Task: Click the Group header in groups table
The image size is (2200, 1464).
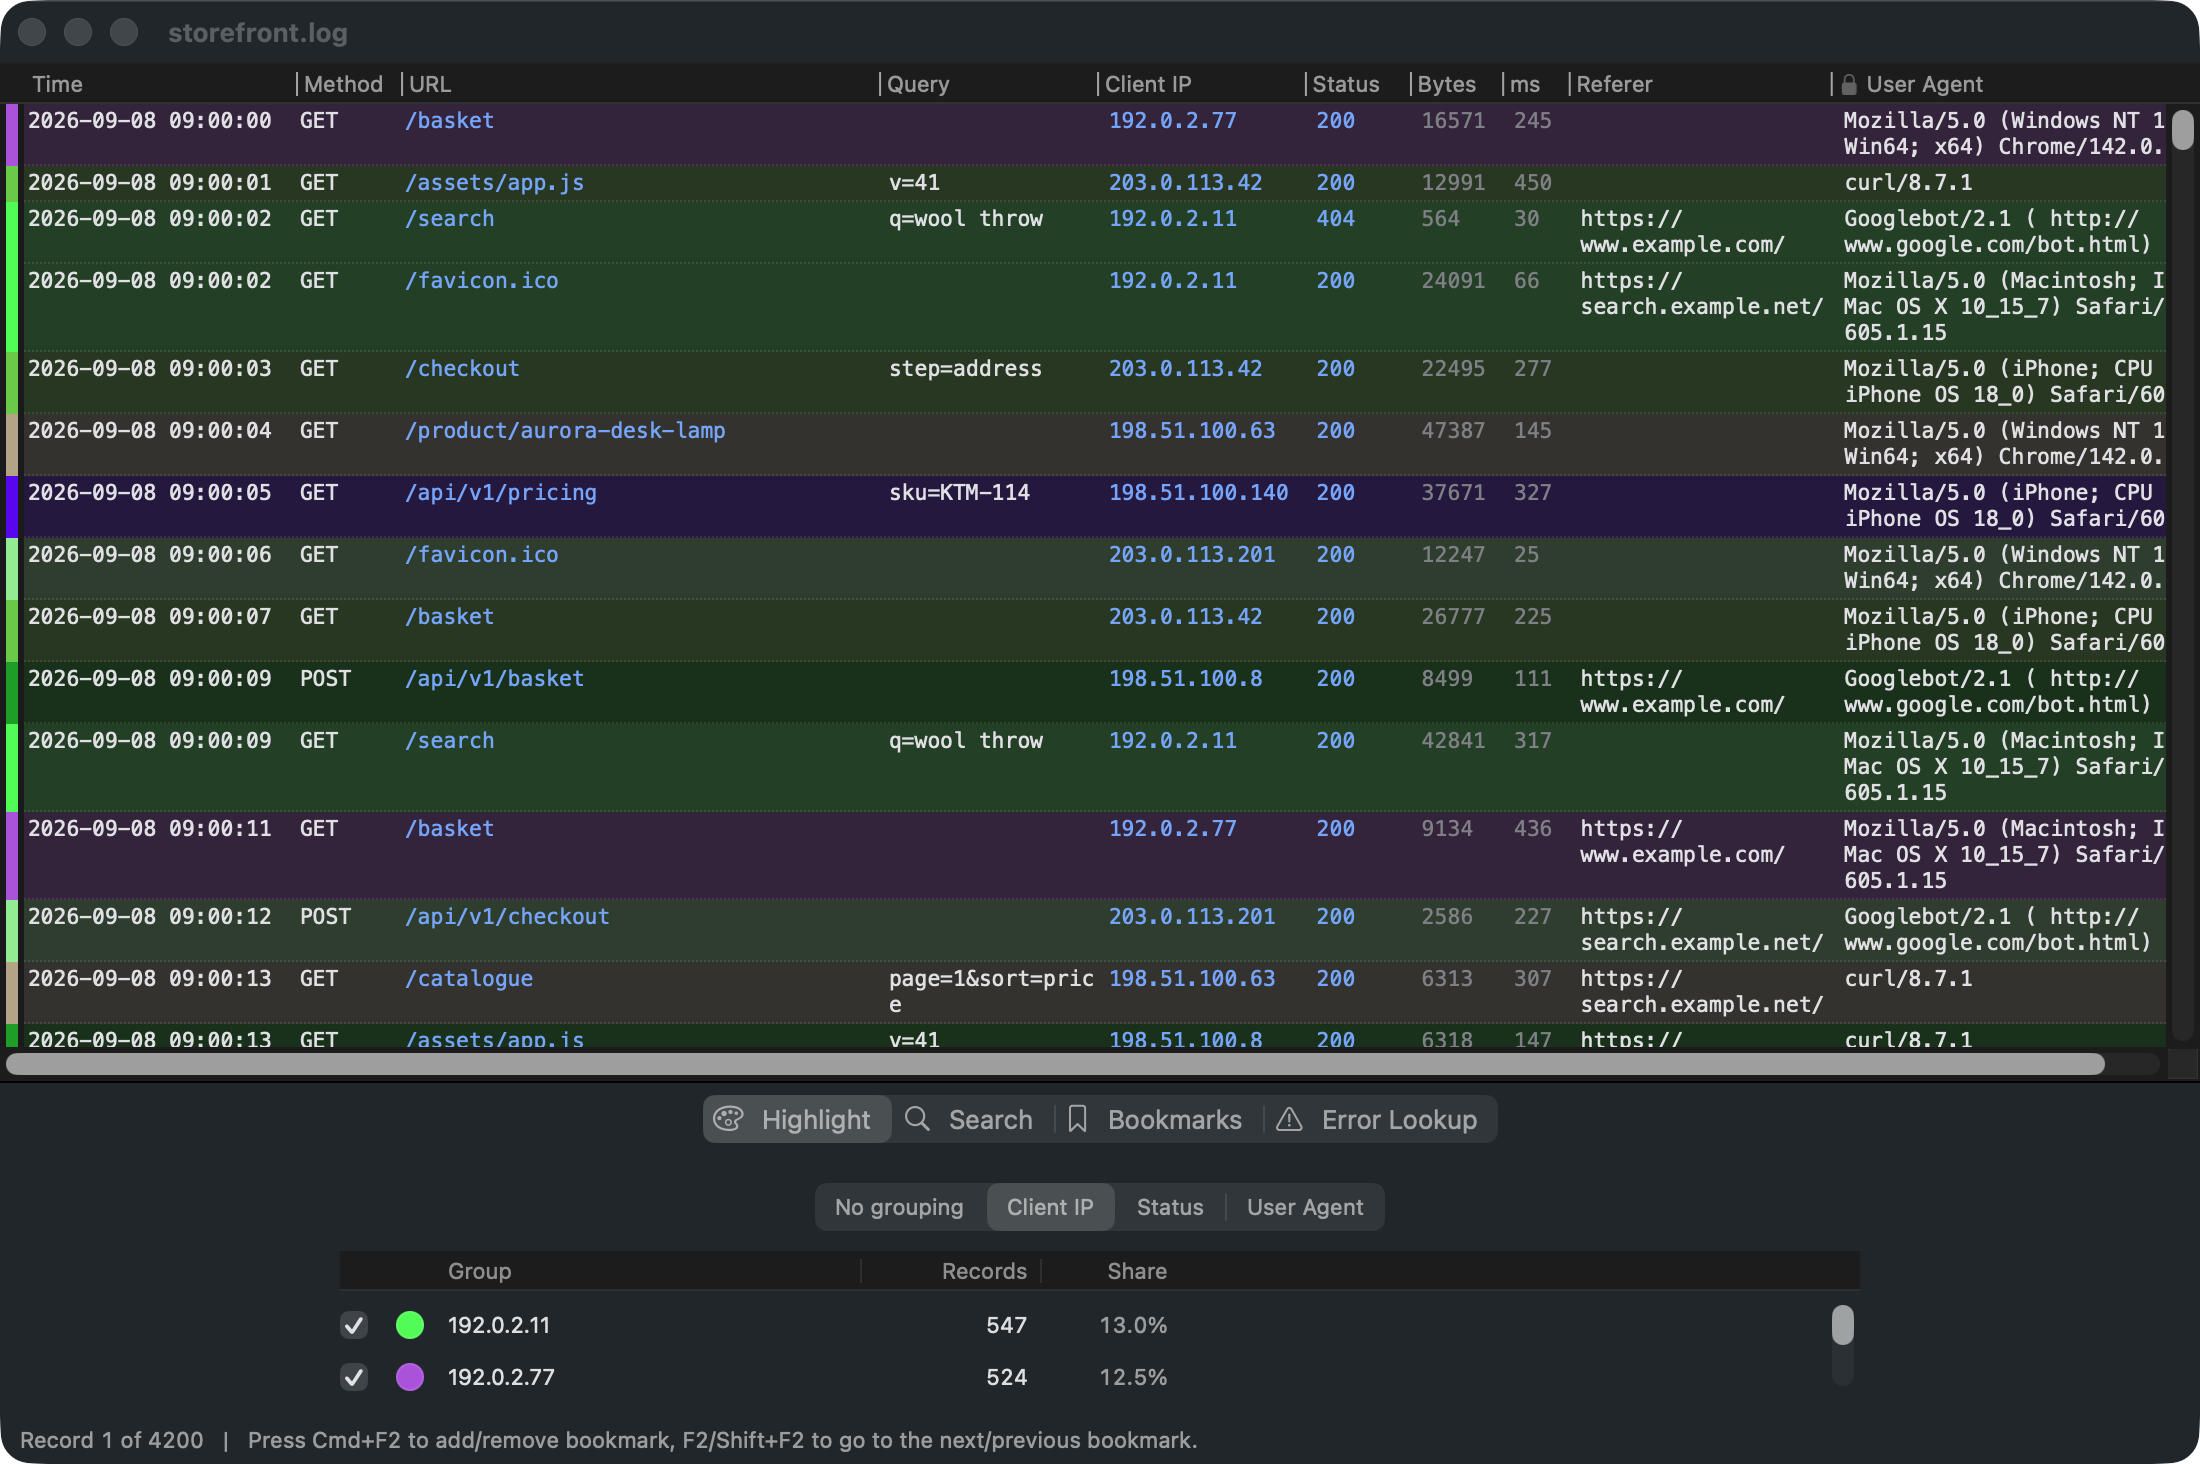Action: click(479, 1271)
